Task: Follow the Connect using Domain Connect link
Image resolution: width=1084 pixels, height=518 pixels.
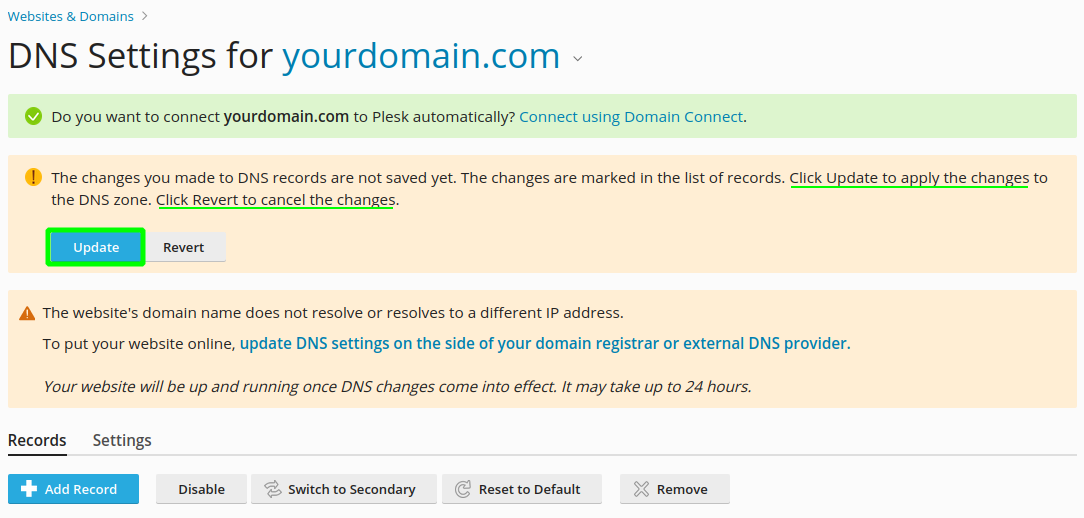Action: (x=631, y=117)
